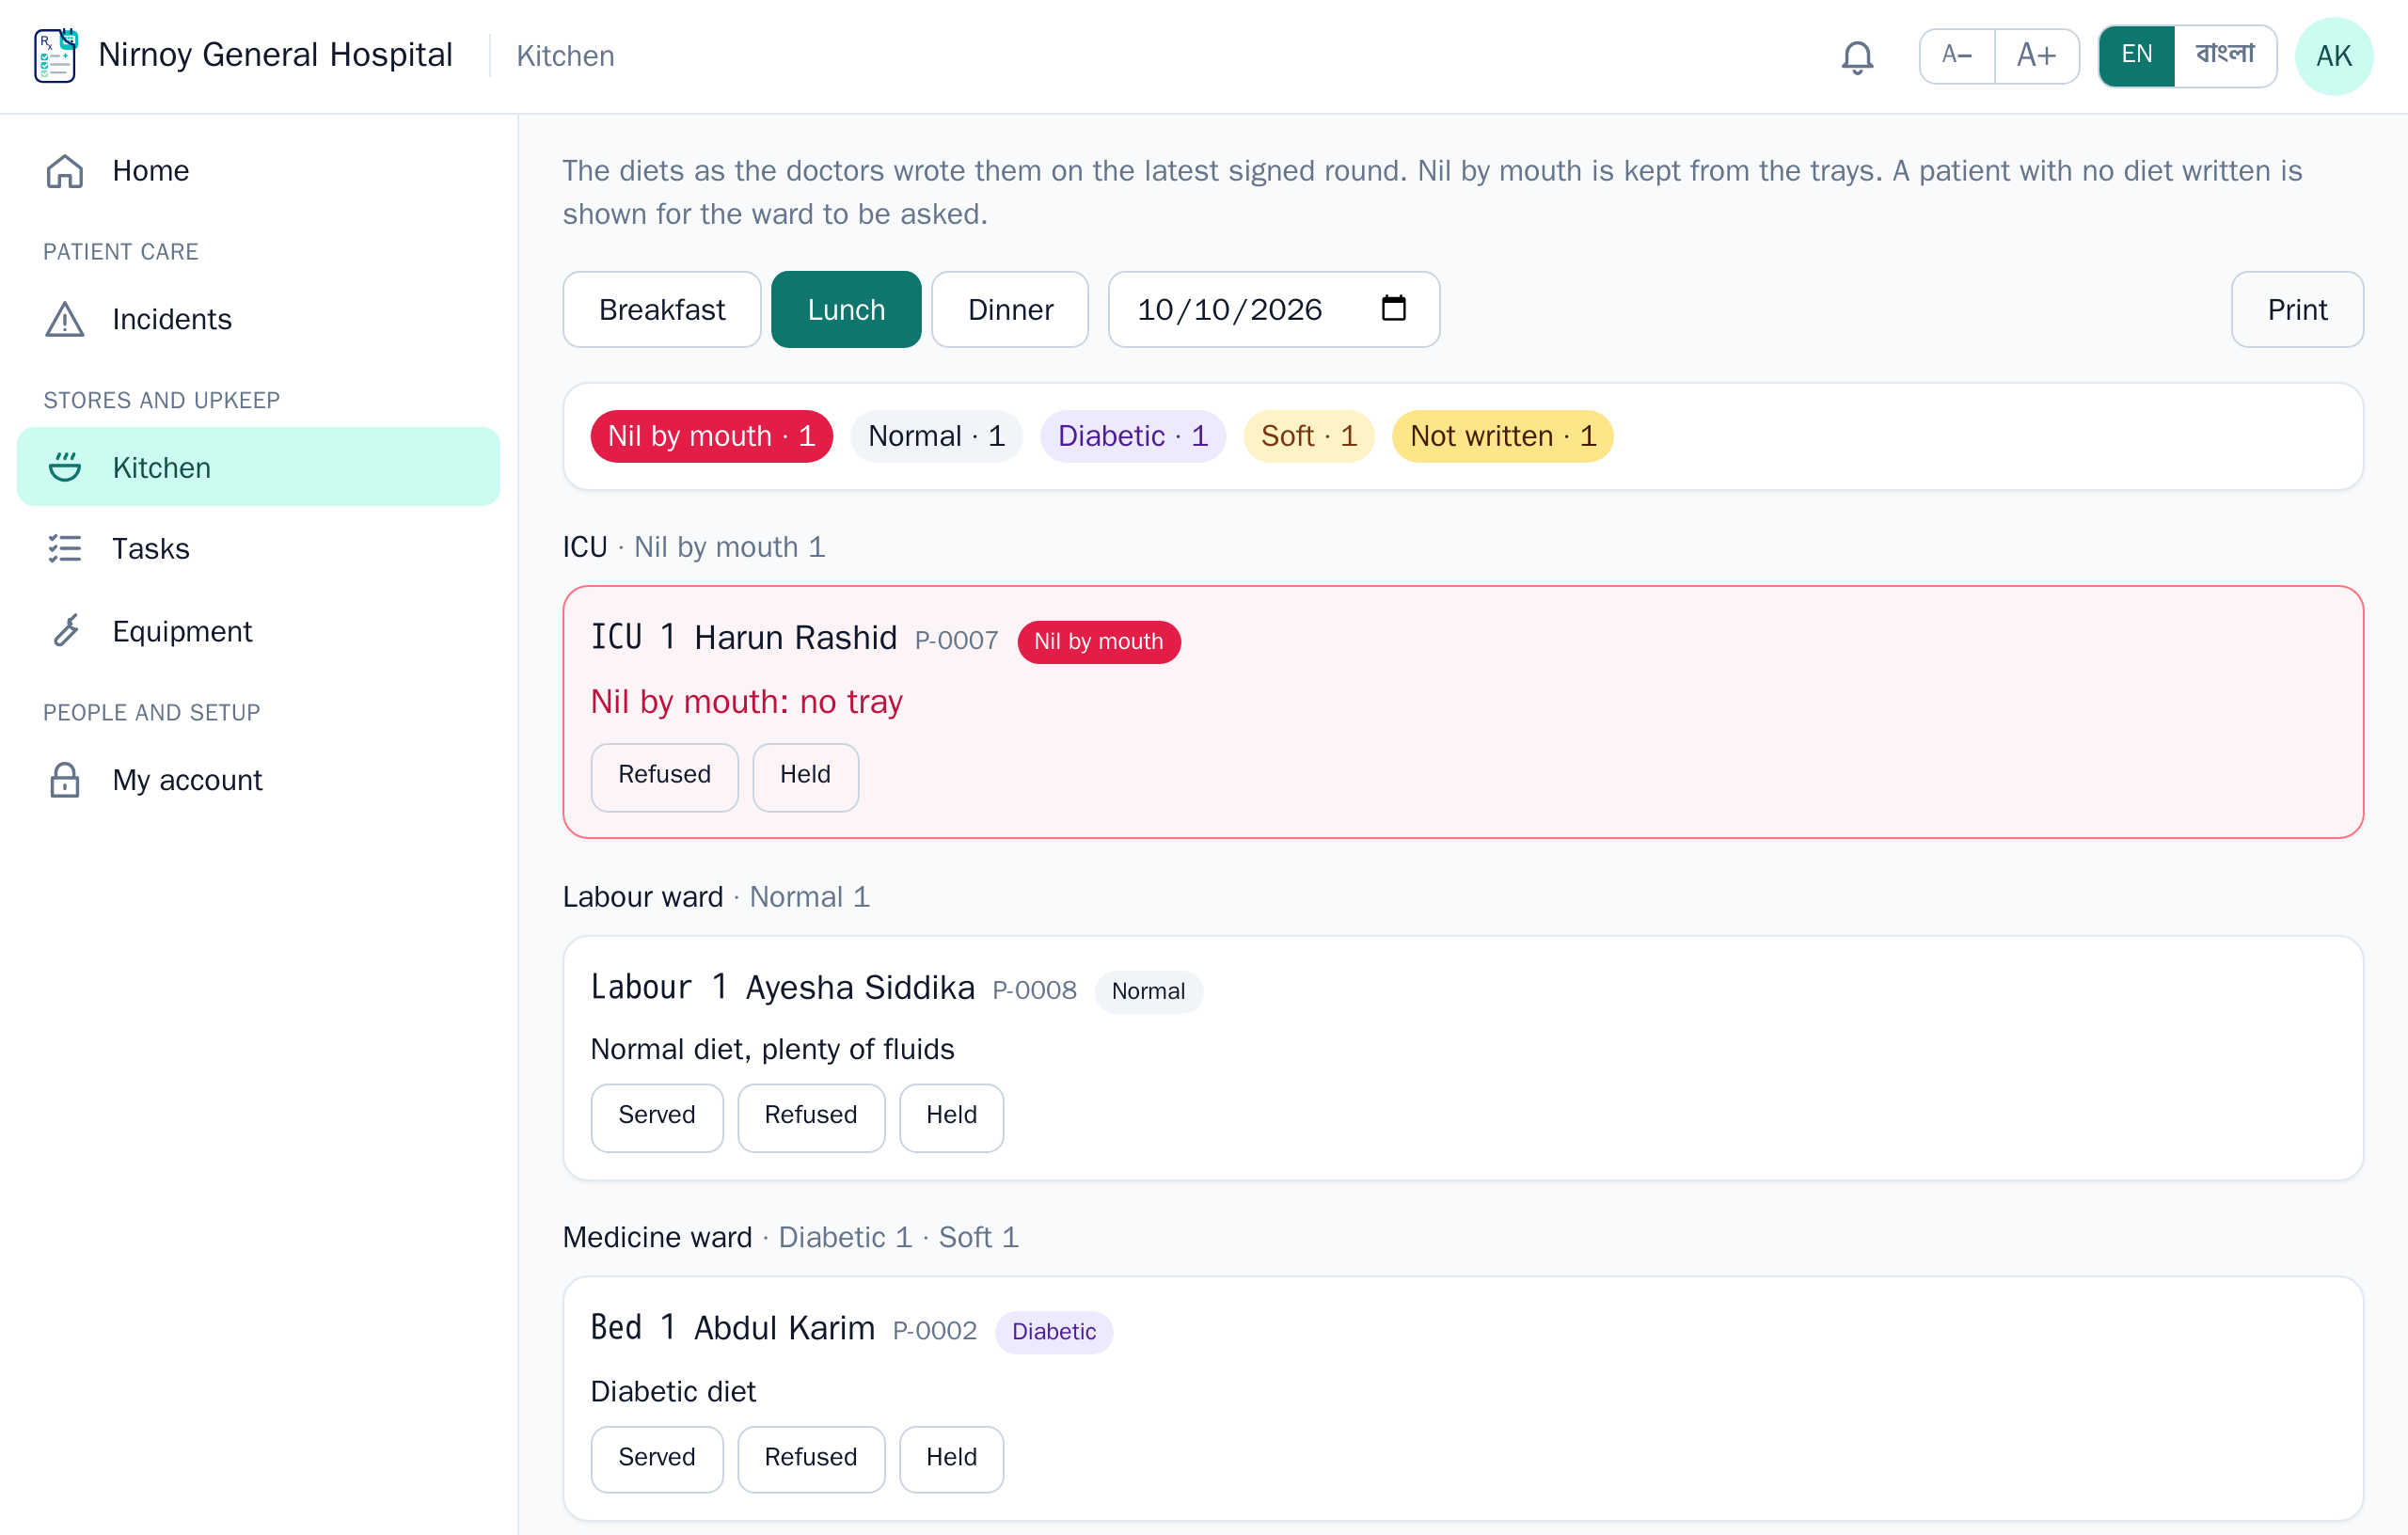Click the Diabetic badge on Abdul Karim
This screenshot has width=2408, height=1535.
(1053, 1331)
